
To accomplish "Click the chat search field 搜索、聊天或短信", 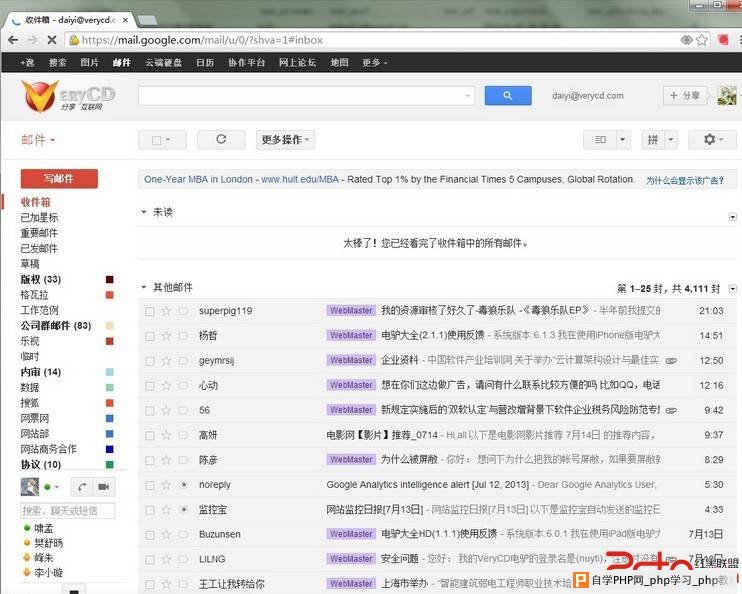I will (x=68, y=511).
